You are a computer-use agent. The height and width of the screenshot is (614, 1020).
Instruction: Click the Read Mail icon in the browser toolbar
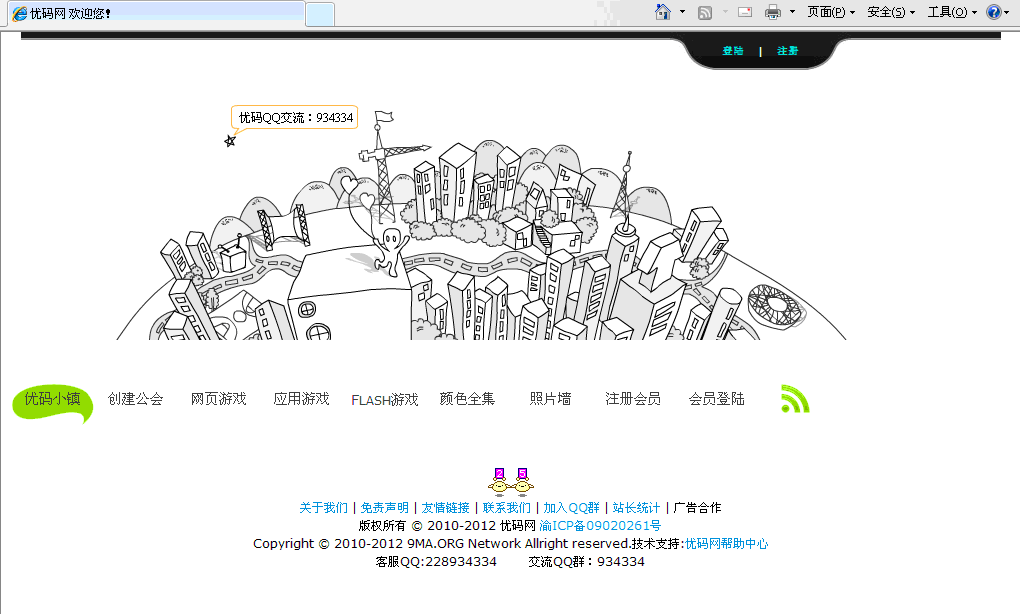click(x=743, y=11)
